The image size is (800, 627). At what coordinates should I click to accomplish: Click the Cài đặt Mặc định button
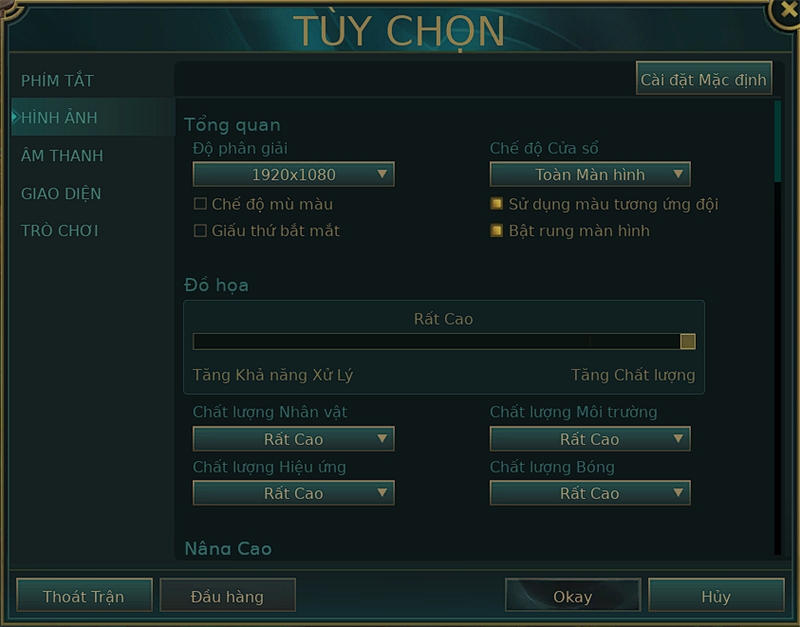704,77
